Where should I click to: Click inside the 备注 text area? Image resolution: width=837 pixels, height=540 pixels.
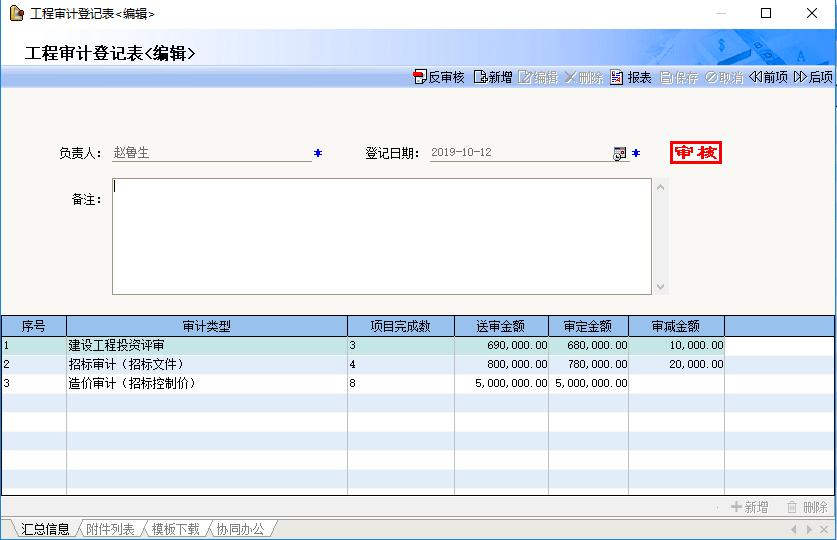coord(380,236)
